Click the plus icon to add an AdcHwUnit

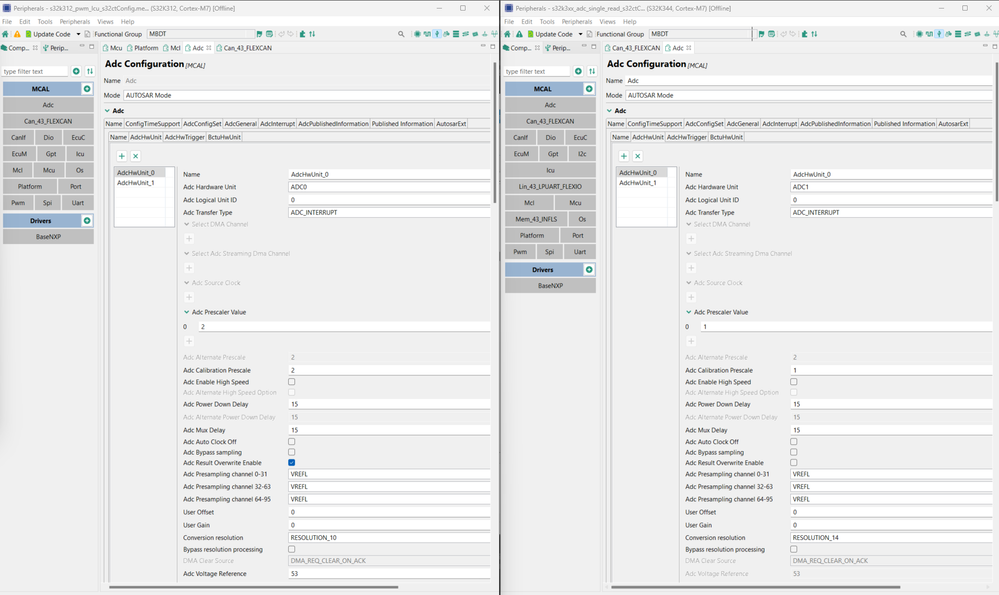pyautogui.click(x=121, y=156)
